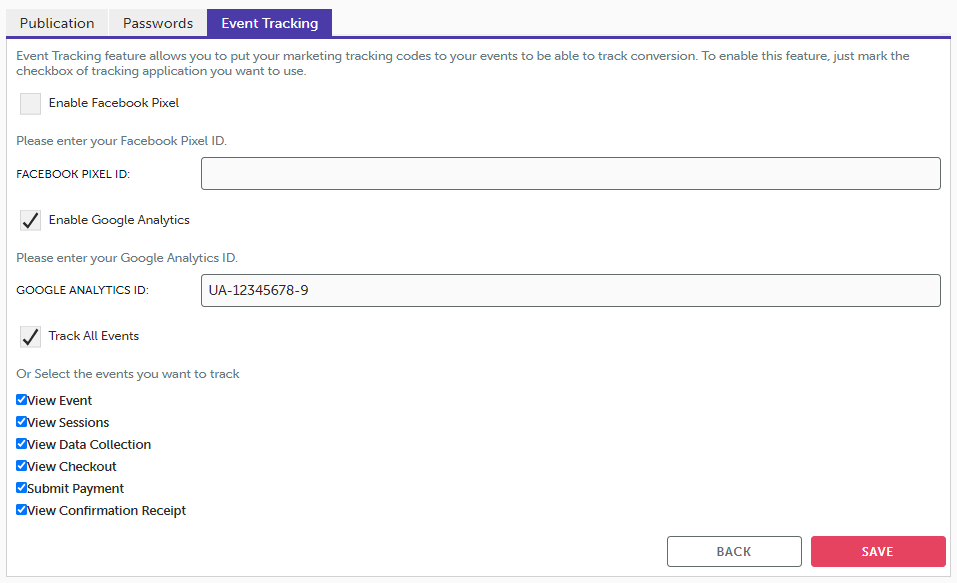957x583 pixels.
Task: Click 'Or Select the events' heading text
Action: point(128,374)
